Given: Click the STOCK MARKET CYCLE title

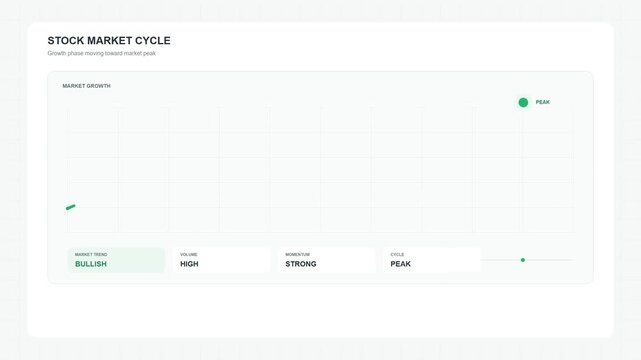Looking at the screenshot, I should tap(109, 40).
